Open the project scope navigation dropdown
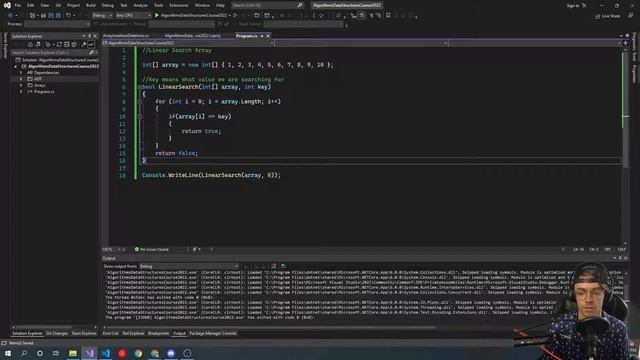Screen dimensions: 640x360 click(188, 43)
